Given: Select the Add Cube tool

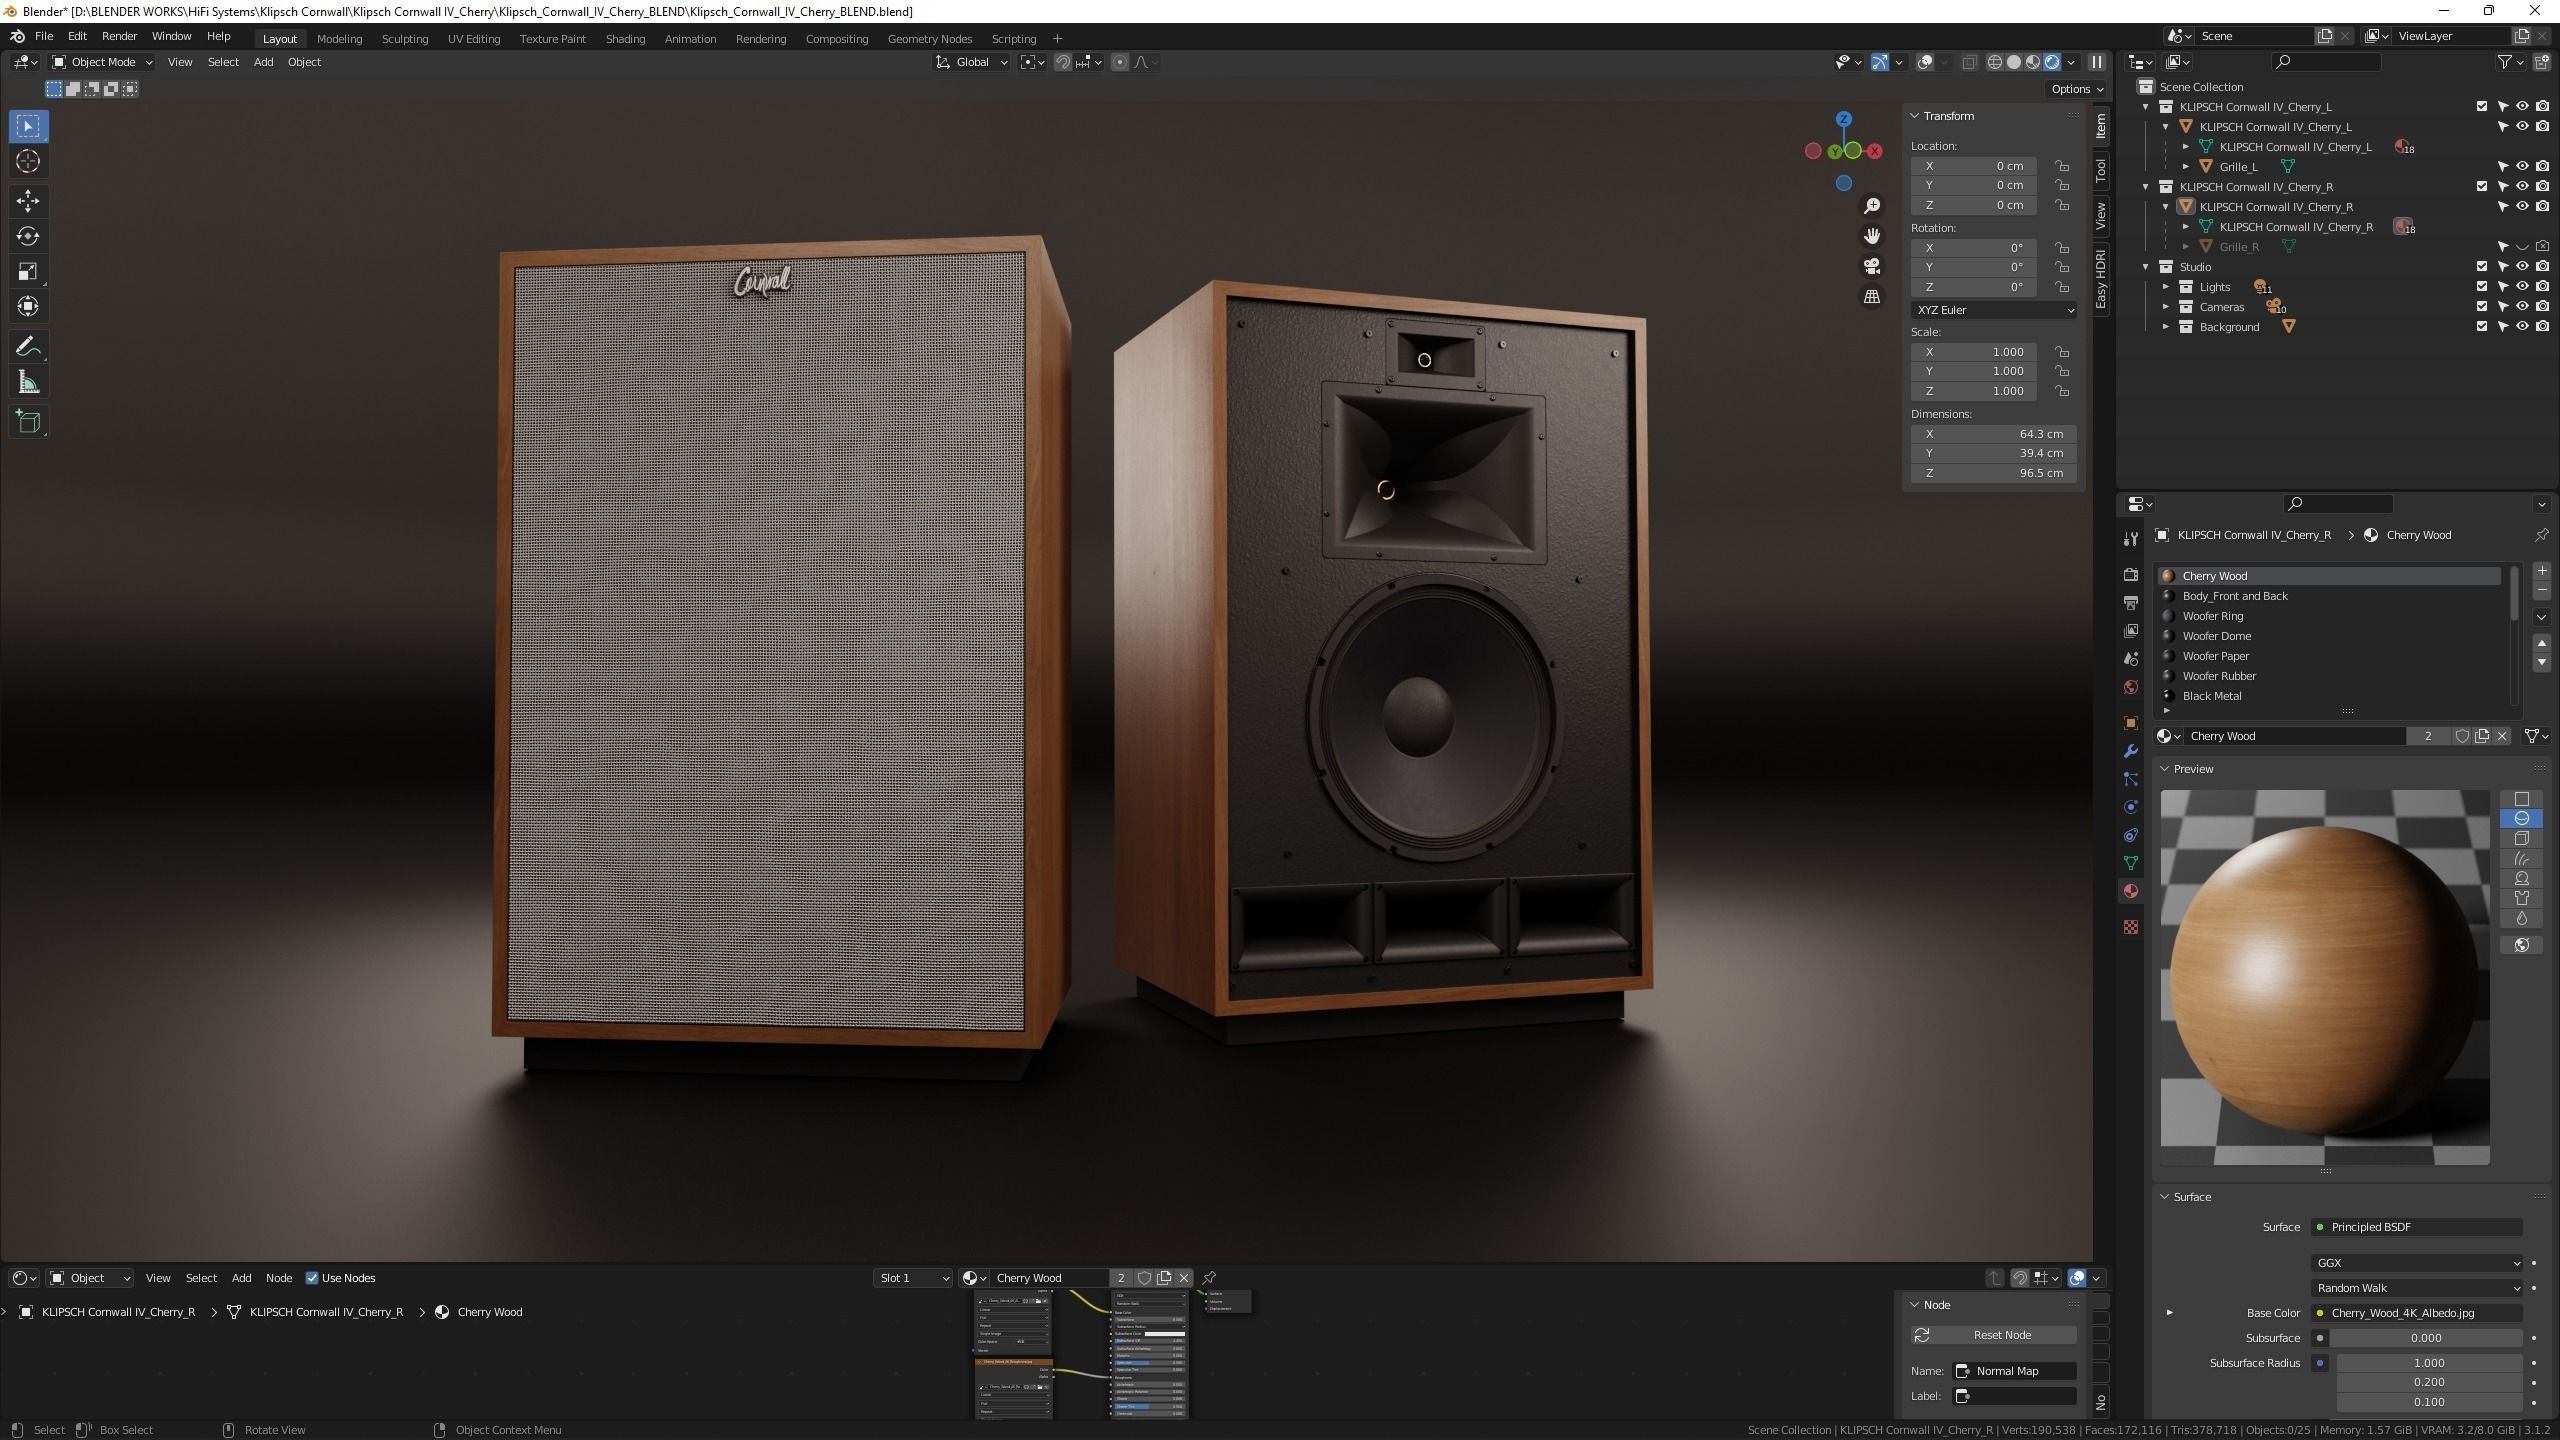Looking at the screenshot, I should pyautogui.click(x=28, y=422).
